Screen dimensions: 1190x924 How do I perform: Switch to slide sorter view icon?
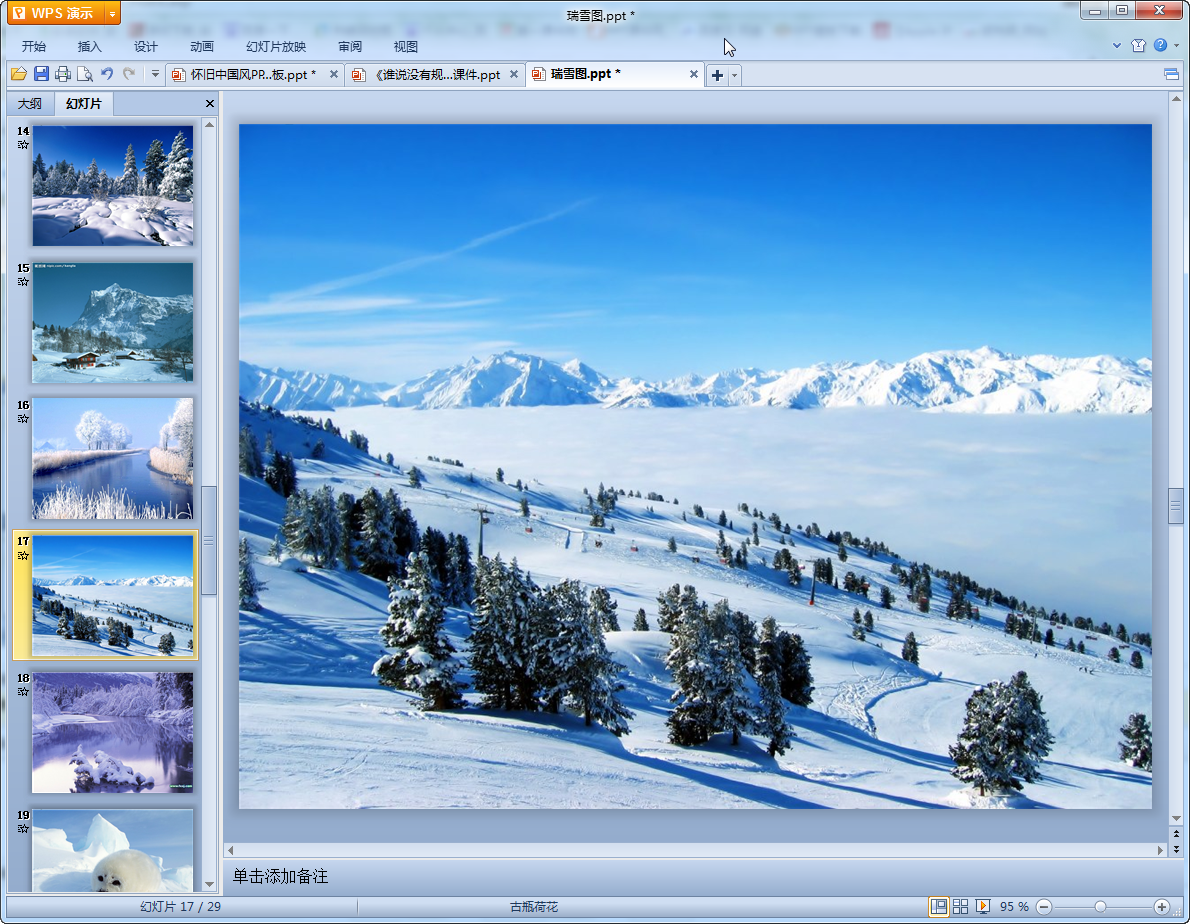click(x=961, y=907)
